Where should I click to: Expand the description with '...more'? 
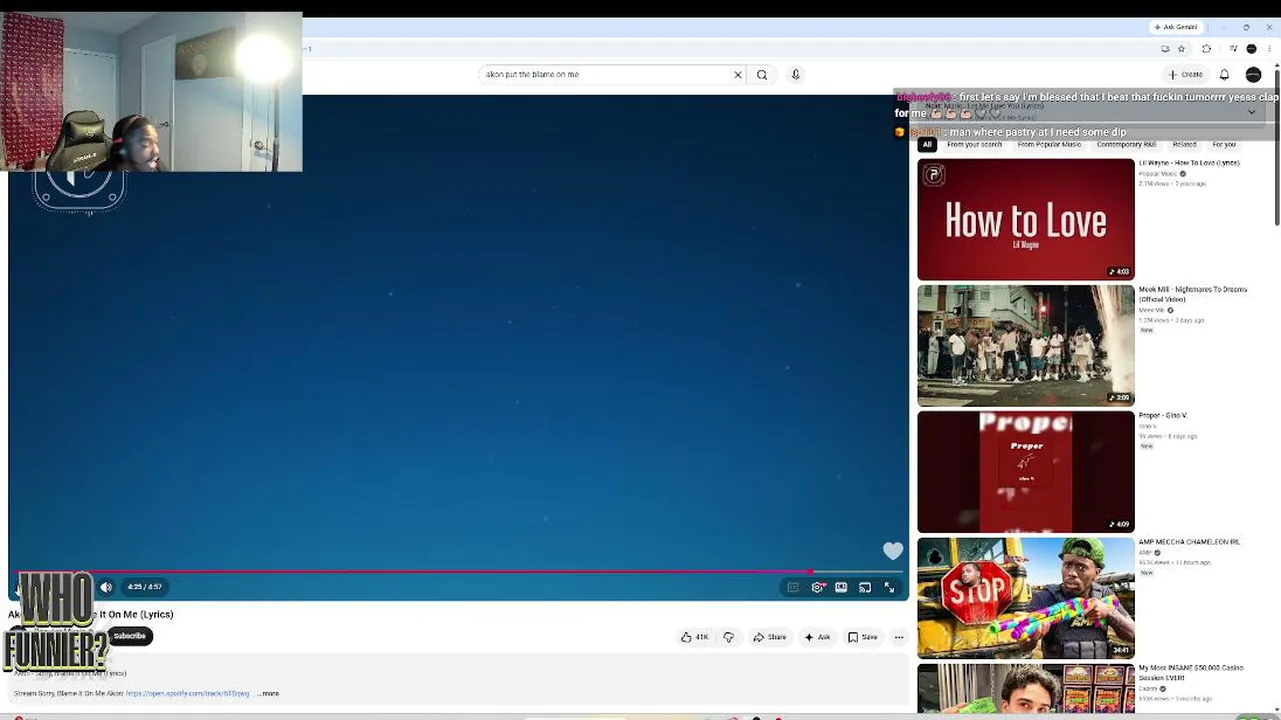pos(268,693)
